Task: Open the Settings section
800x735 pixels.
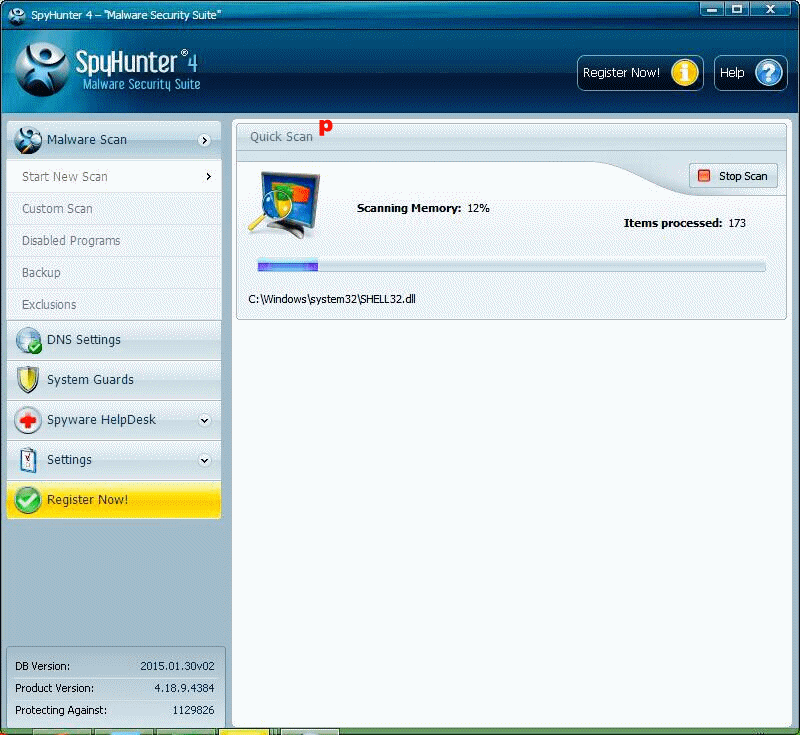Action: tap(114, 460)
